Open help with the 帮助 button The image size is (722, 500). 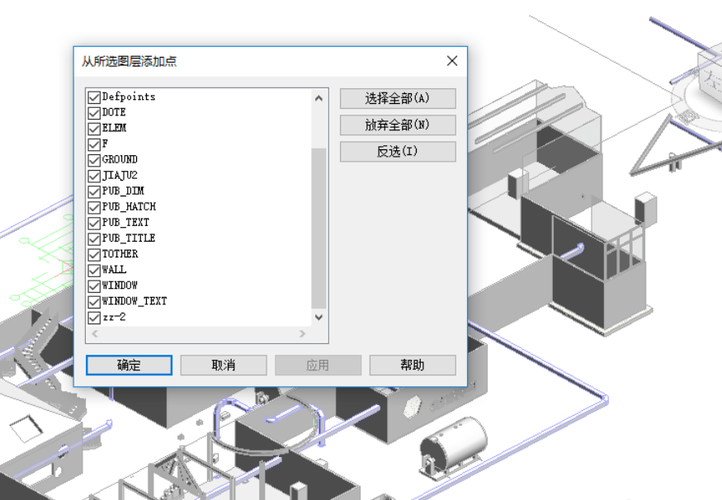click(x=413, y=365)
